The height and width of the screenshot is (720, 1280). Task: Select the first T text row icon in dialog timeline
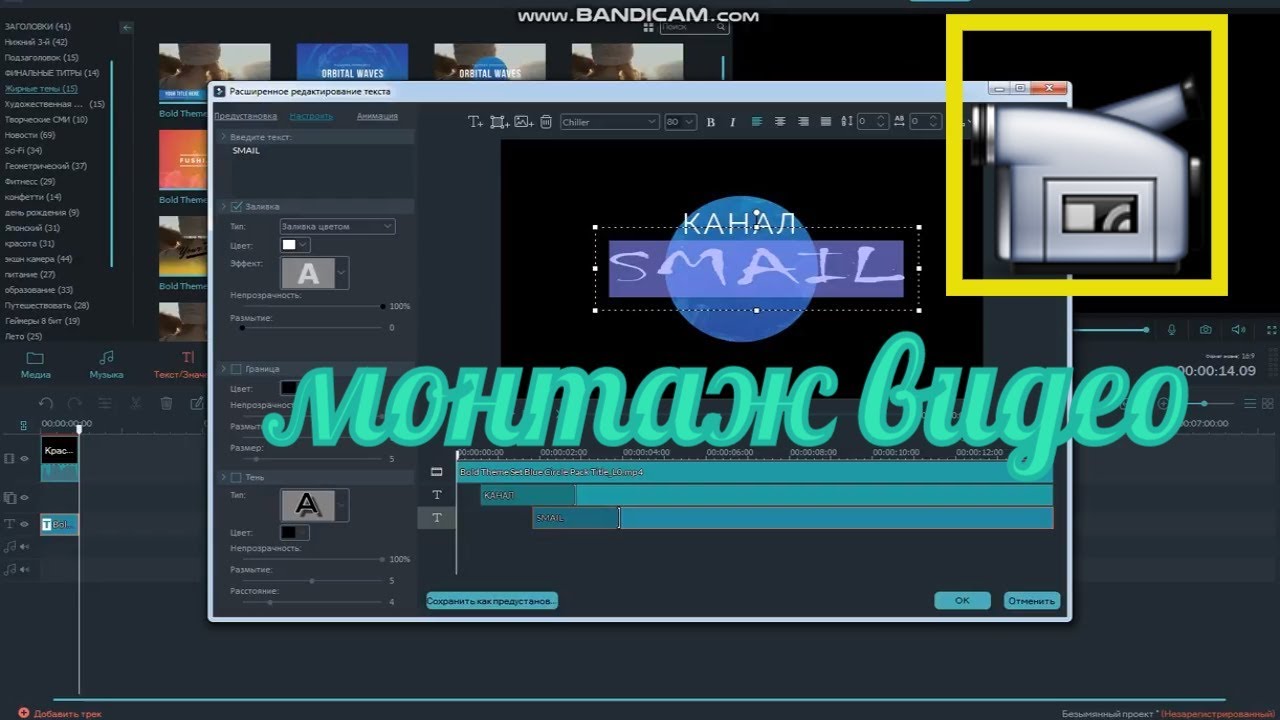click(x=437, y=494)
